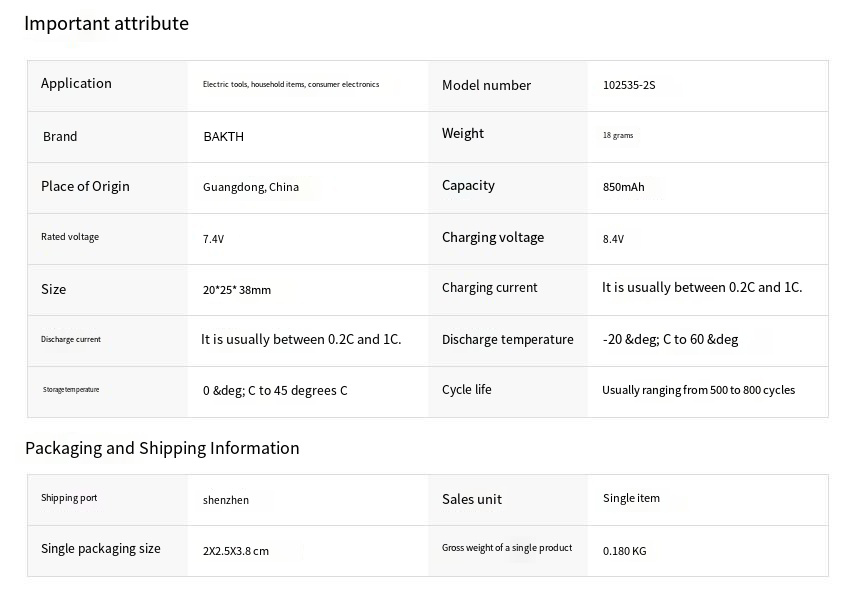Click the "Important attribute" heading
Viewport: 850px width, 591px height.
pyautogui.click(x=106, y=23)
